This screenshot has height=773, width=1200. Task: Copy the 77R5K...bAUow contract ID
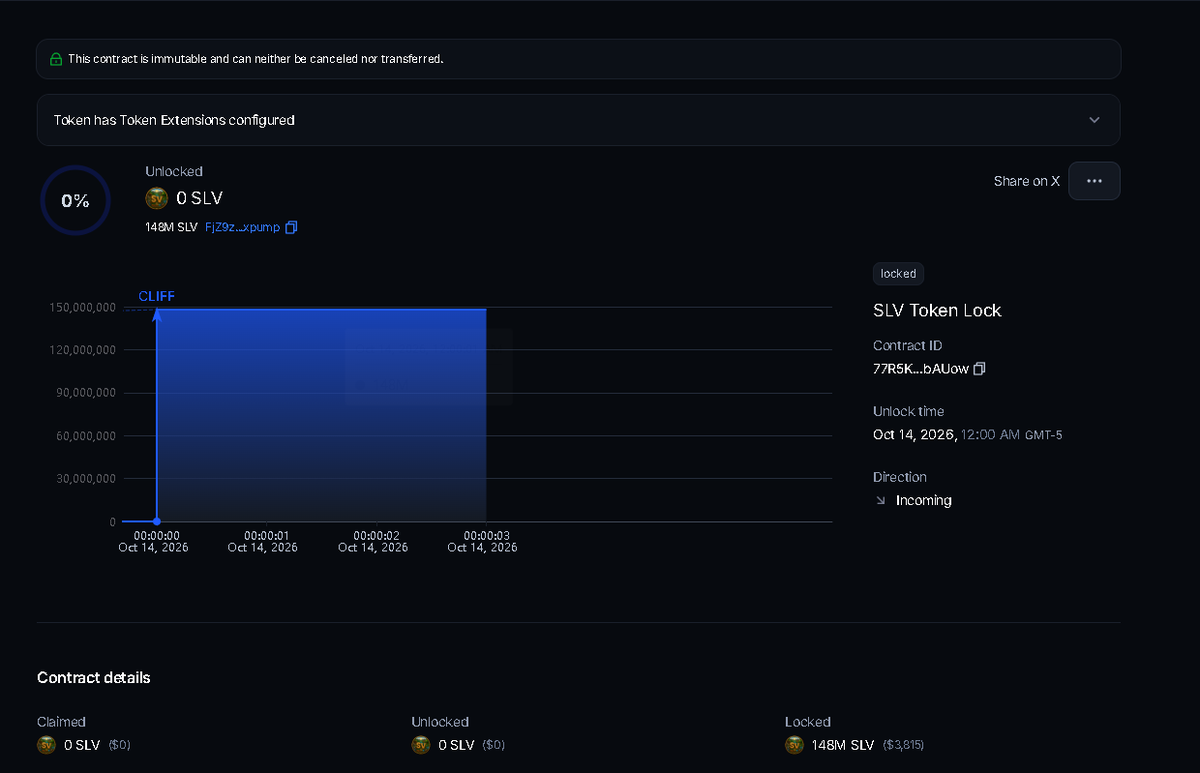tap(980, 369)
